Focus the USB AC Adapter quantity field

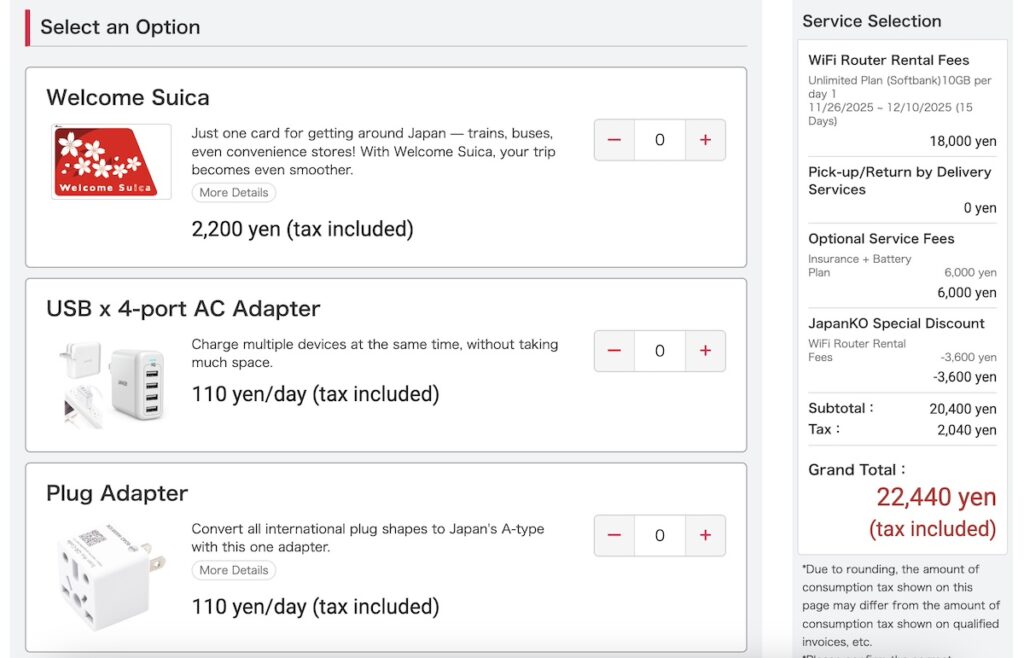coord(659,351)
